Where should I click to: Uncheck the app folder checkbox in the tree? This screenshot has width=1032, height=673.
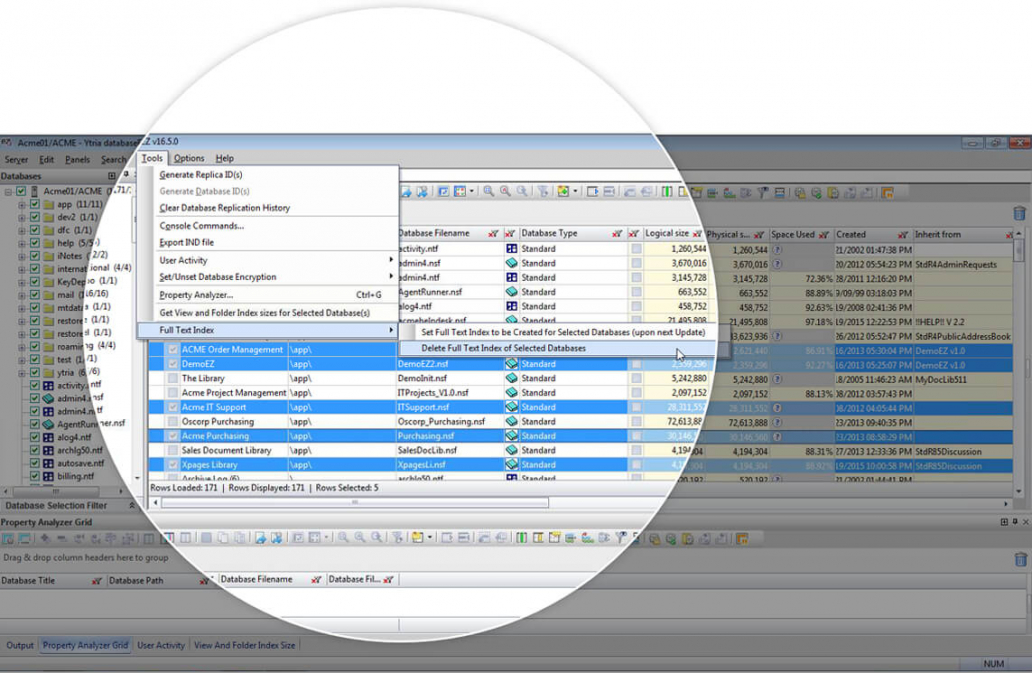click(35, 204)
